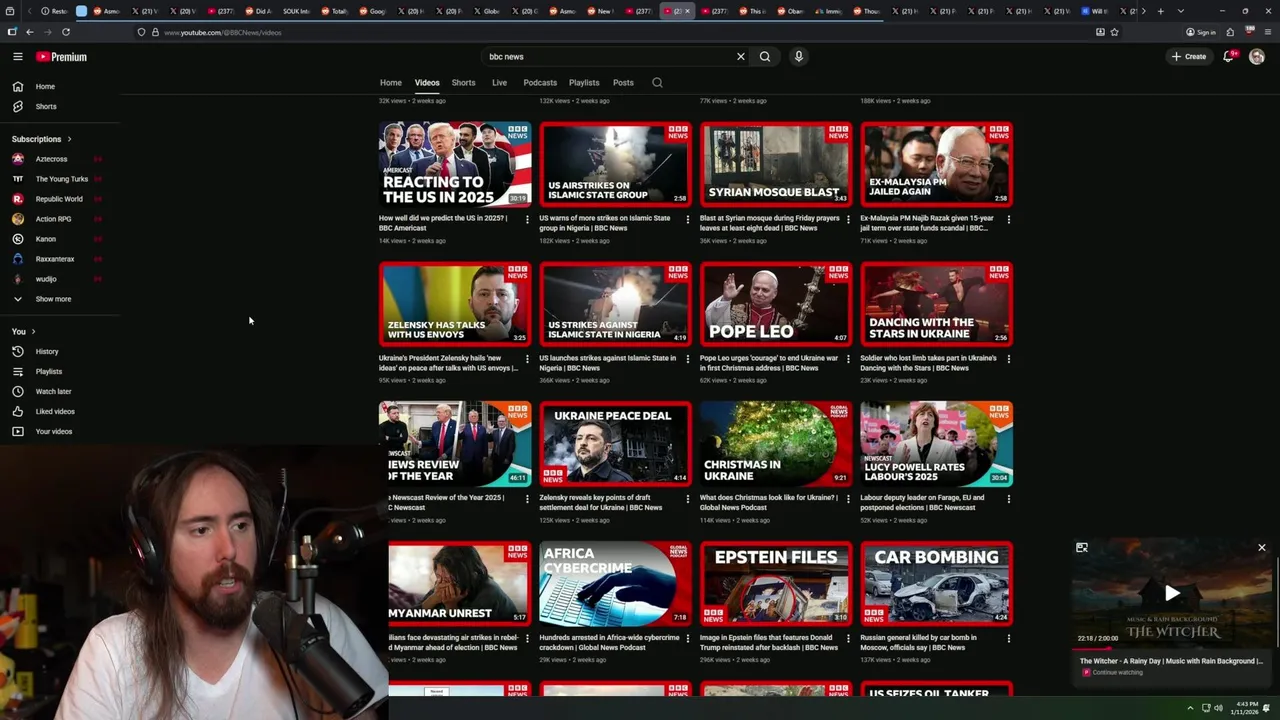Reload the page
This screenshot has height=720, width=1280.
pos(66,32)
